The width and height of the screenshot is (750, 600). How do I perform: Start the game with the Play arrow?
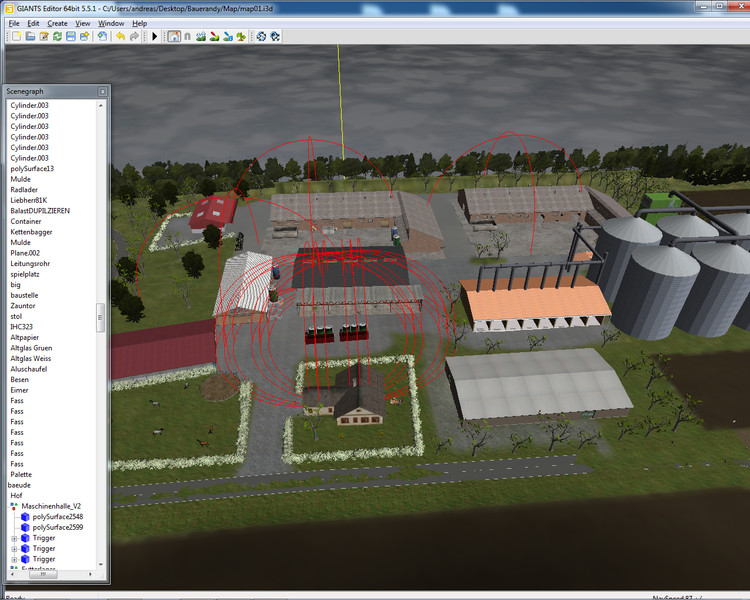pos(154,36)
